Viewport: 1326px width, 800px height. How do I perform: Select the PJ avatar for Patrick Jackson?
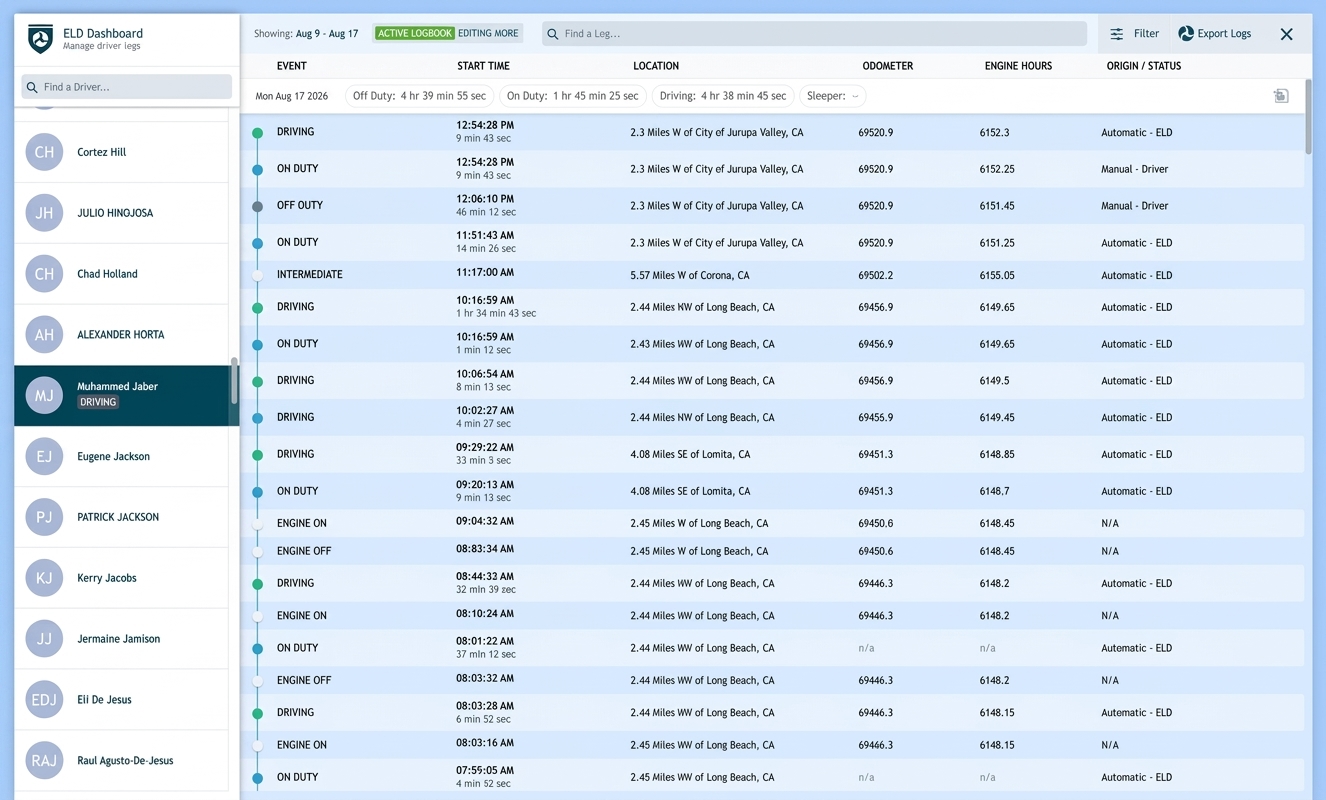tap(44, 517)
